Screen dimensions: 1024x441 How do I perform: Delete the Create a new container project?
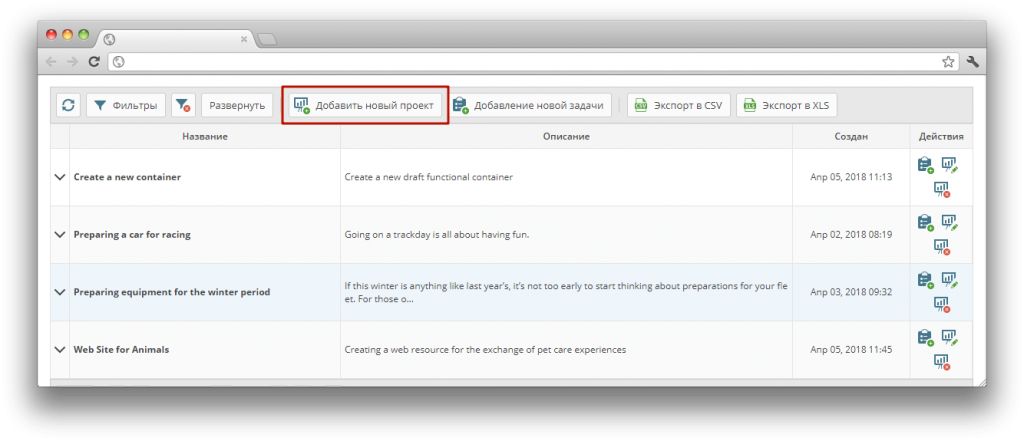coord(940,188)
